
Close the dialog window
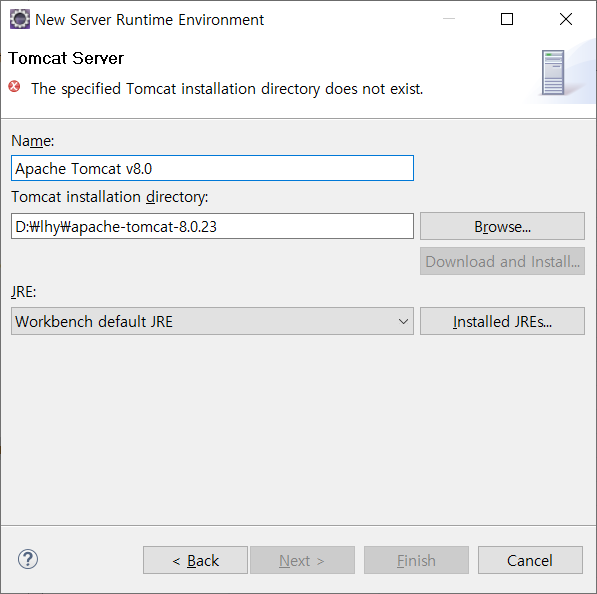566,19
